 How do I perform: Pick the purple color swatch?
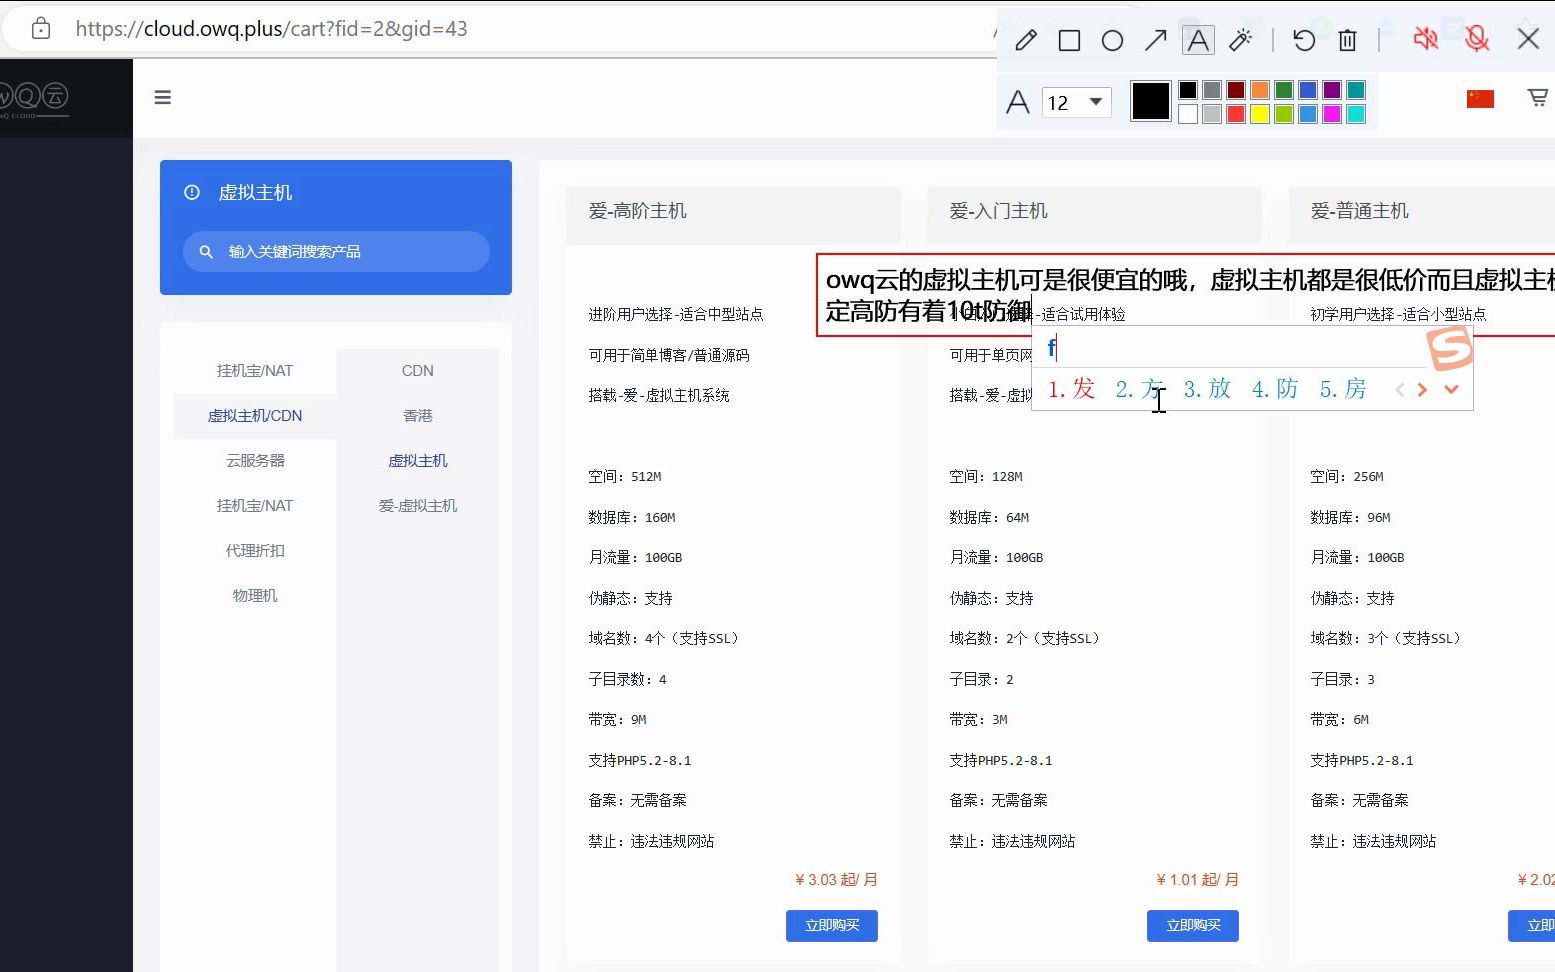click(1332, 90)
